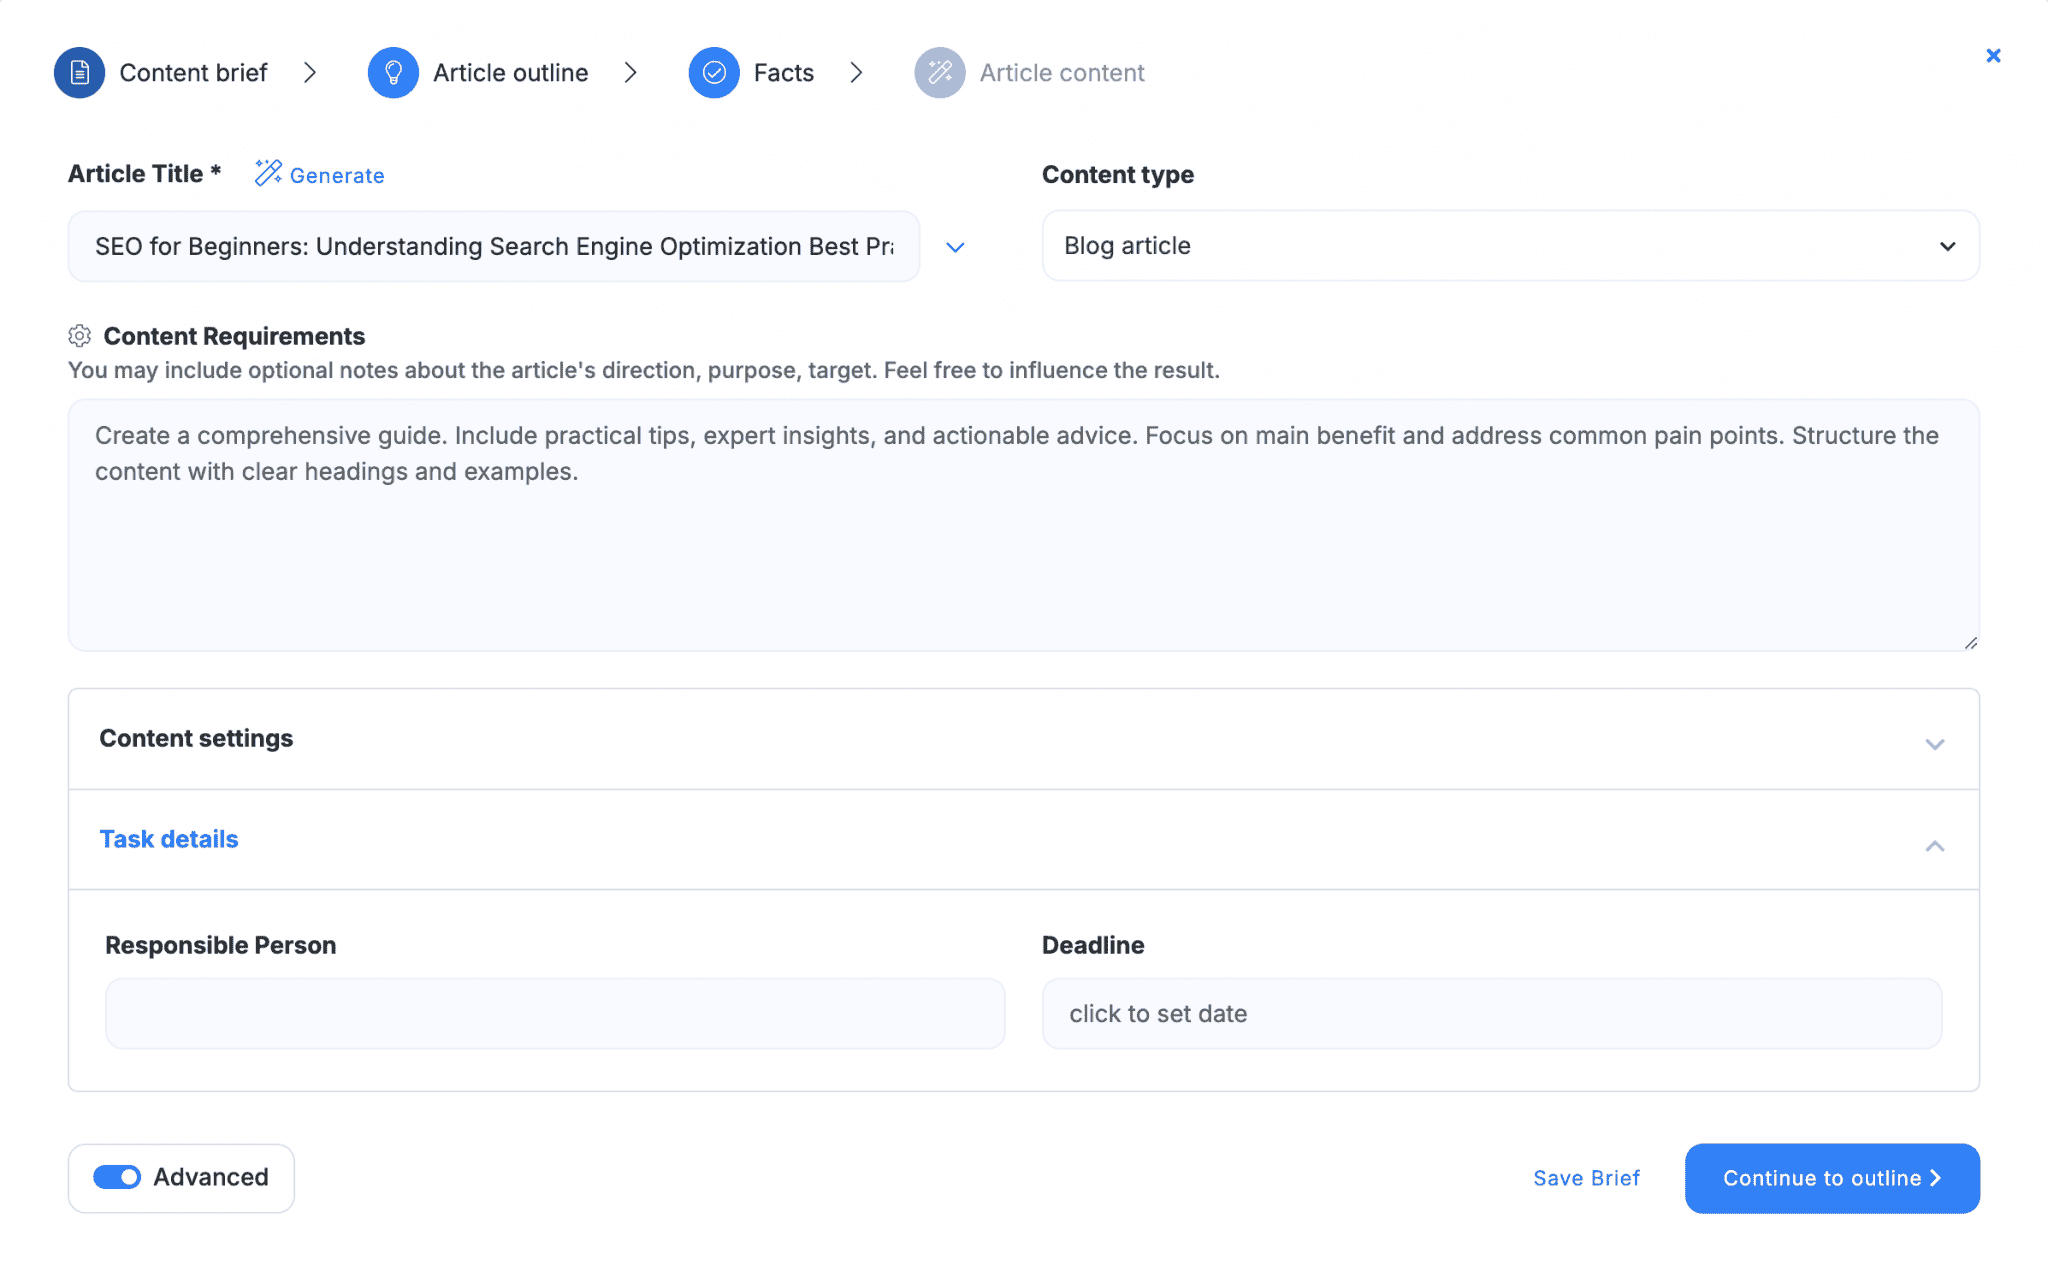Enable the Advanced toggle

click(x=115, y=1177)
